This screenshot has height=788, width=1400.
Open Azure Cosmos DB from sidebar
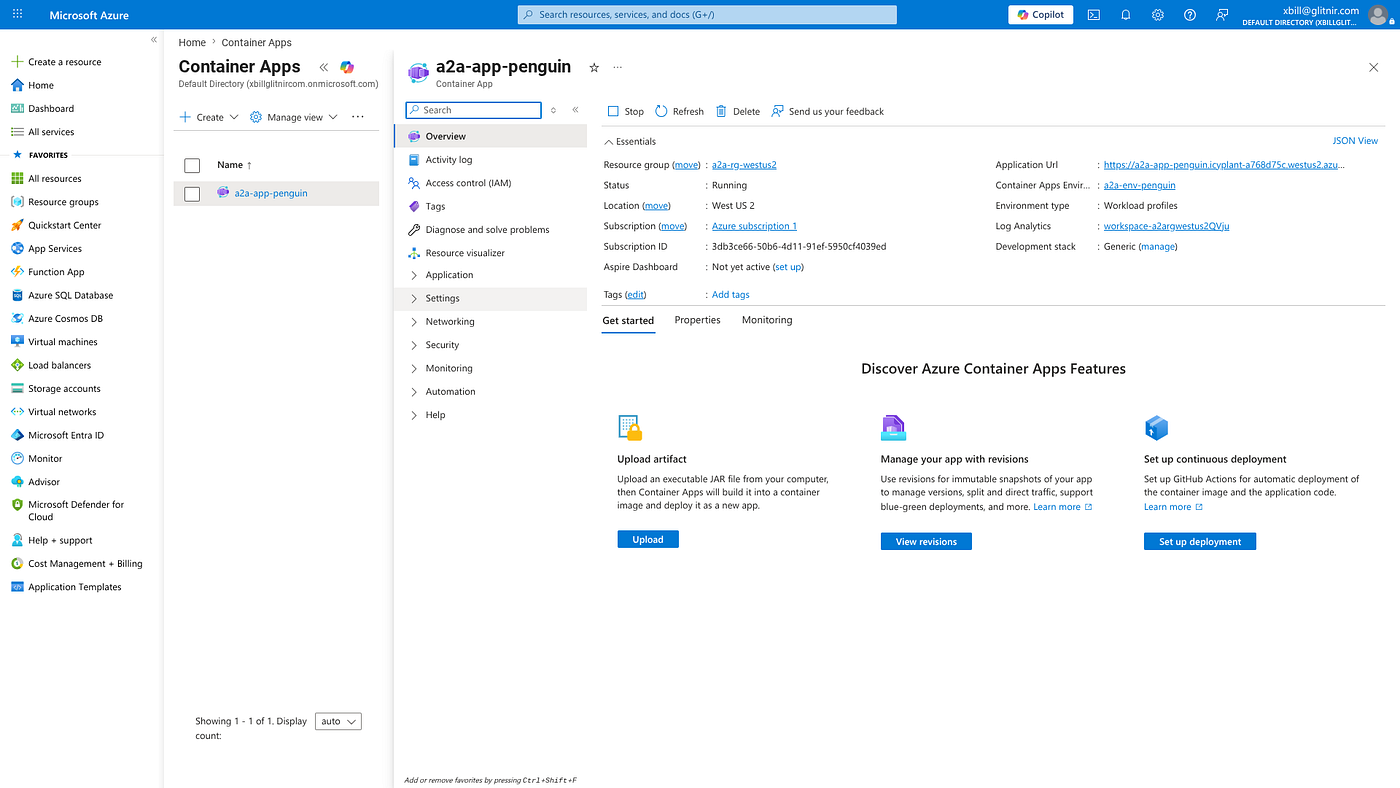tap(57, 318)
